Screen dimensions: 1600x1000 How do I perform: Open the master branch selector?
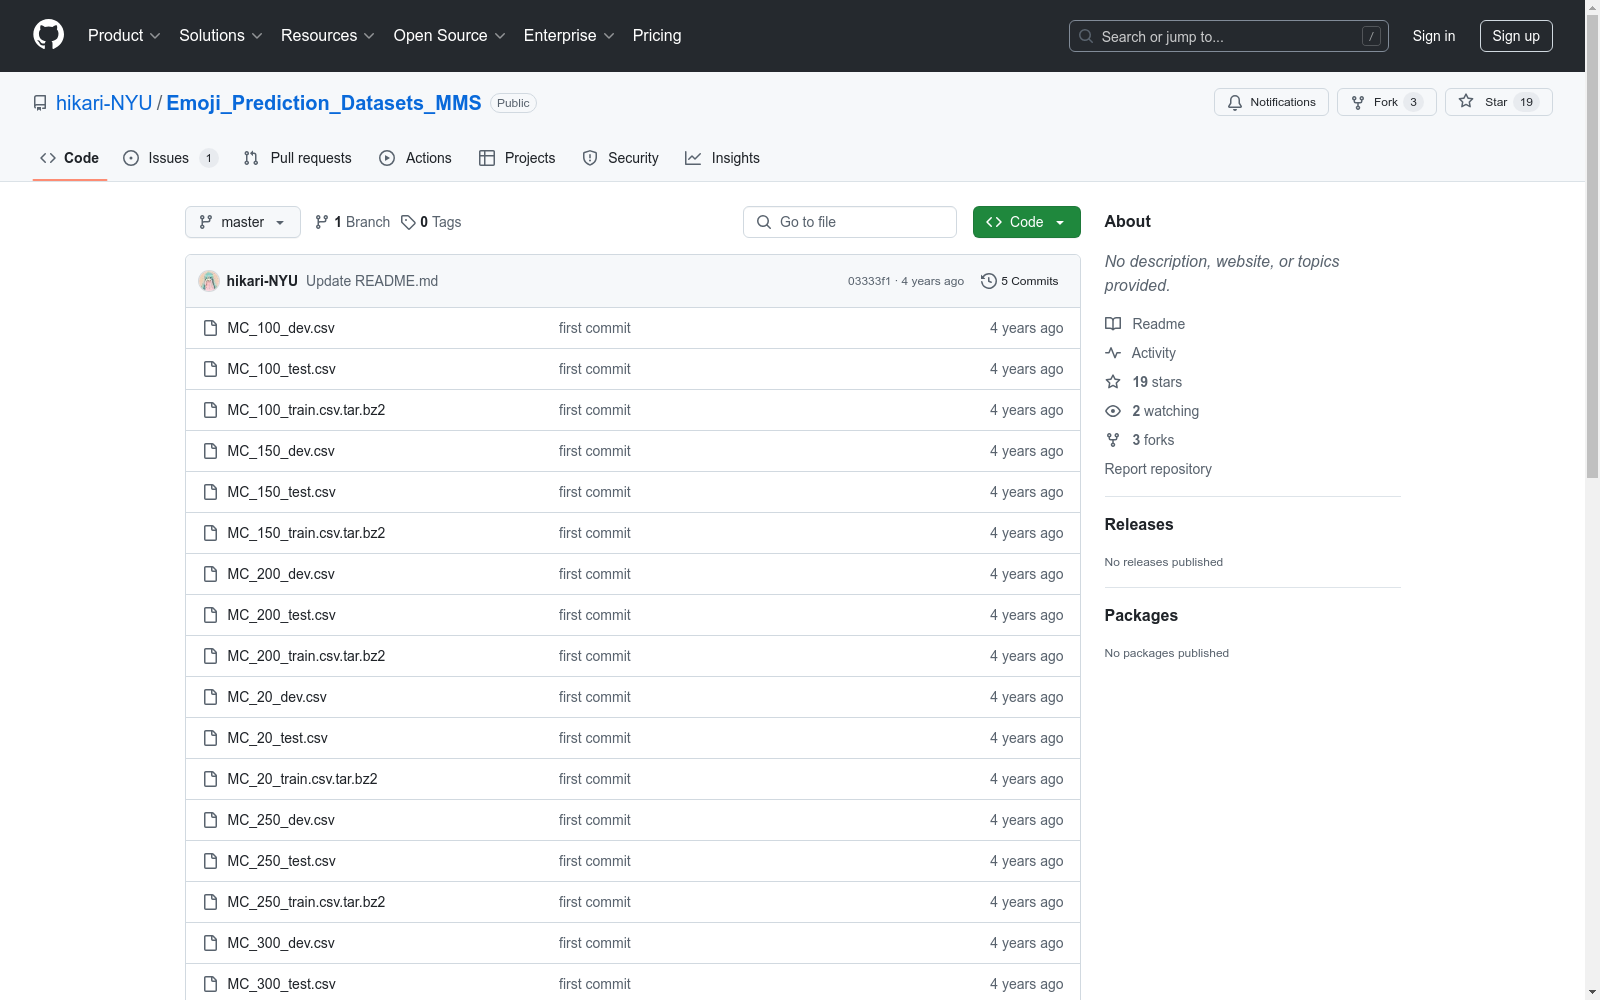[x=243, y=222]
